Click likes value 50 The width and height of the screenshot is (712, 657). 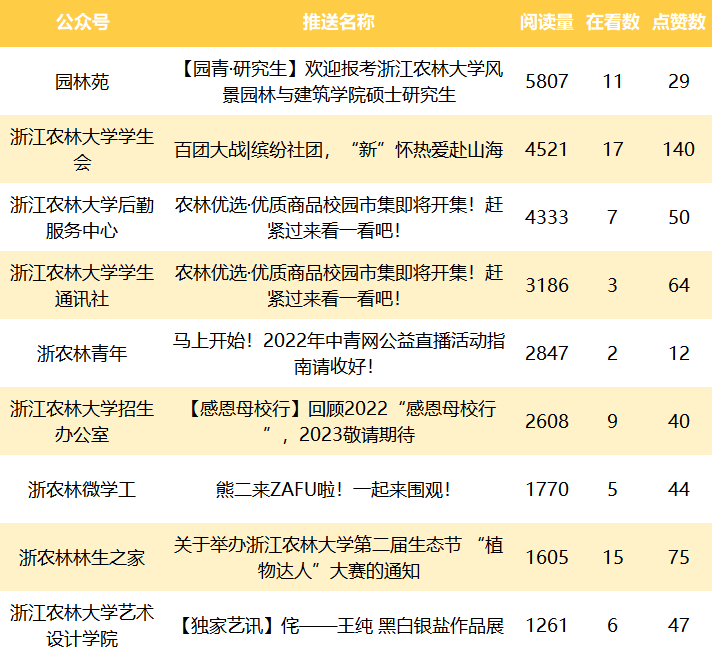pyautogui.click(x=679, y=217)
